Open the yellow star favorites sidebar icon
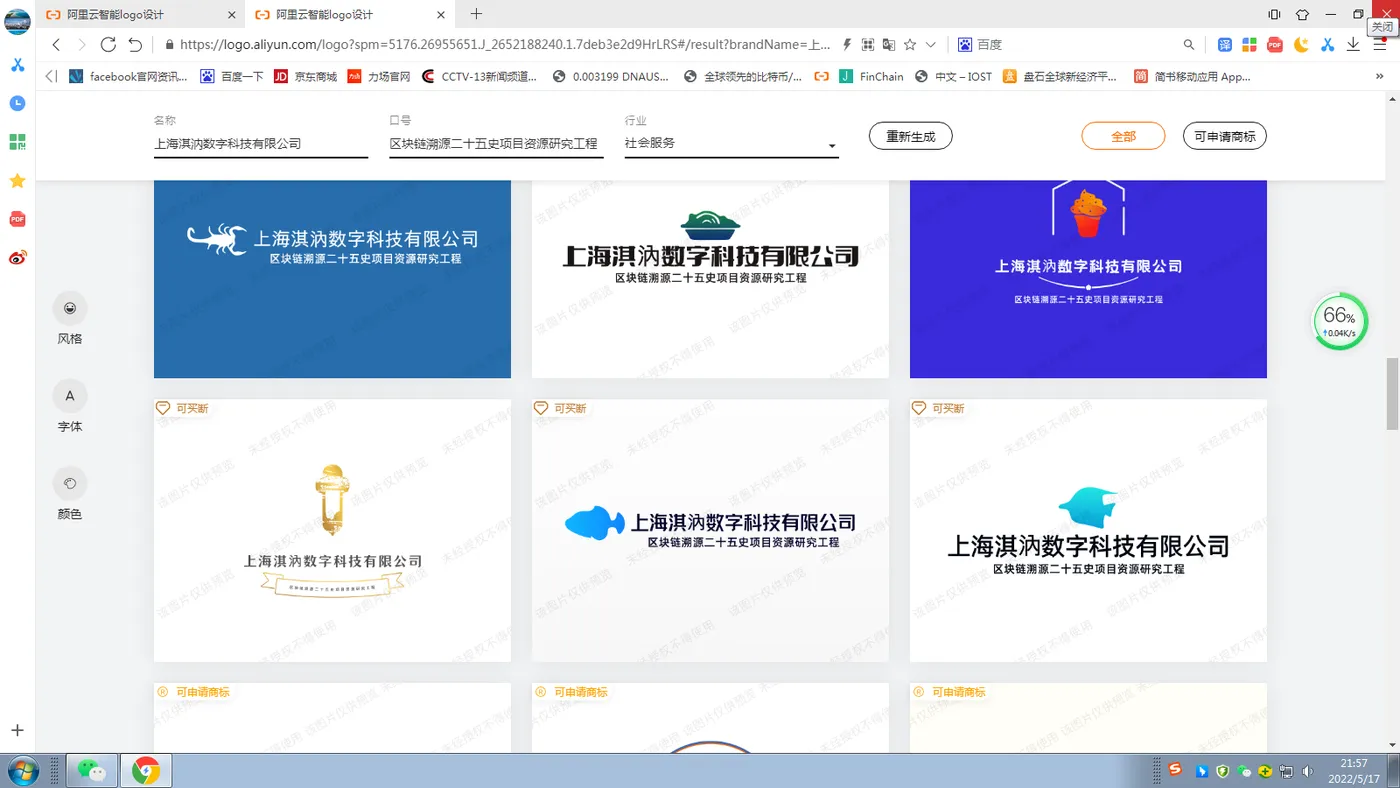 tap(17, 181)
